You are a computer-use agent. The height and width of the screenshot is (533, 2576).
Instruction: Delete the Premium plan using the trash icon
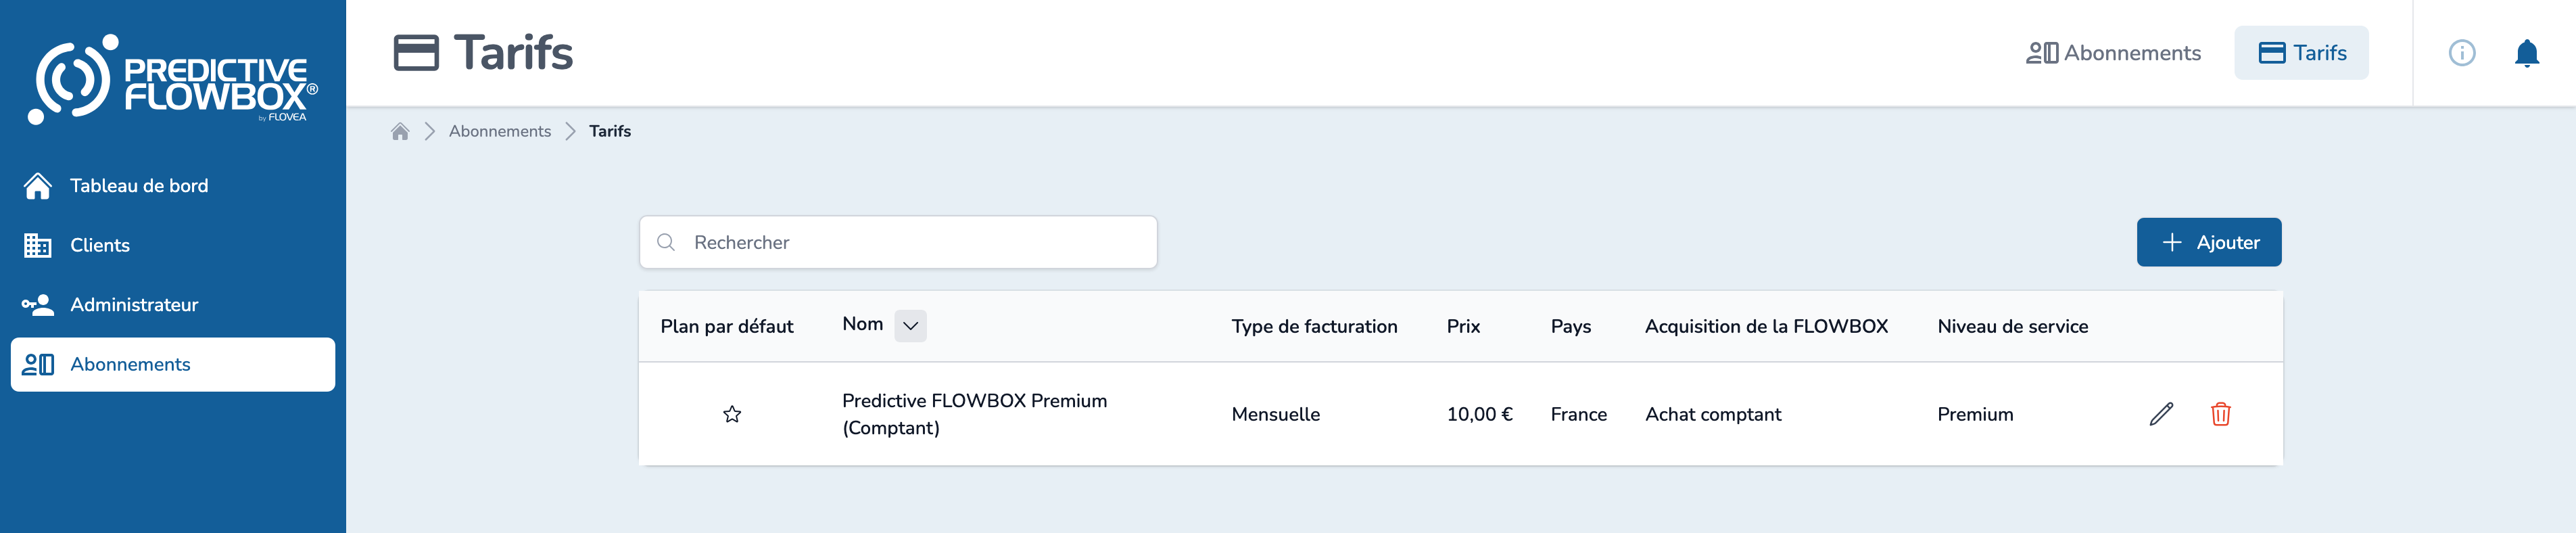(x=2220, y=414)
